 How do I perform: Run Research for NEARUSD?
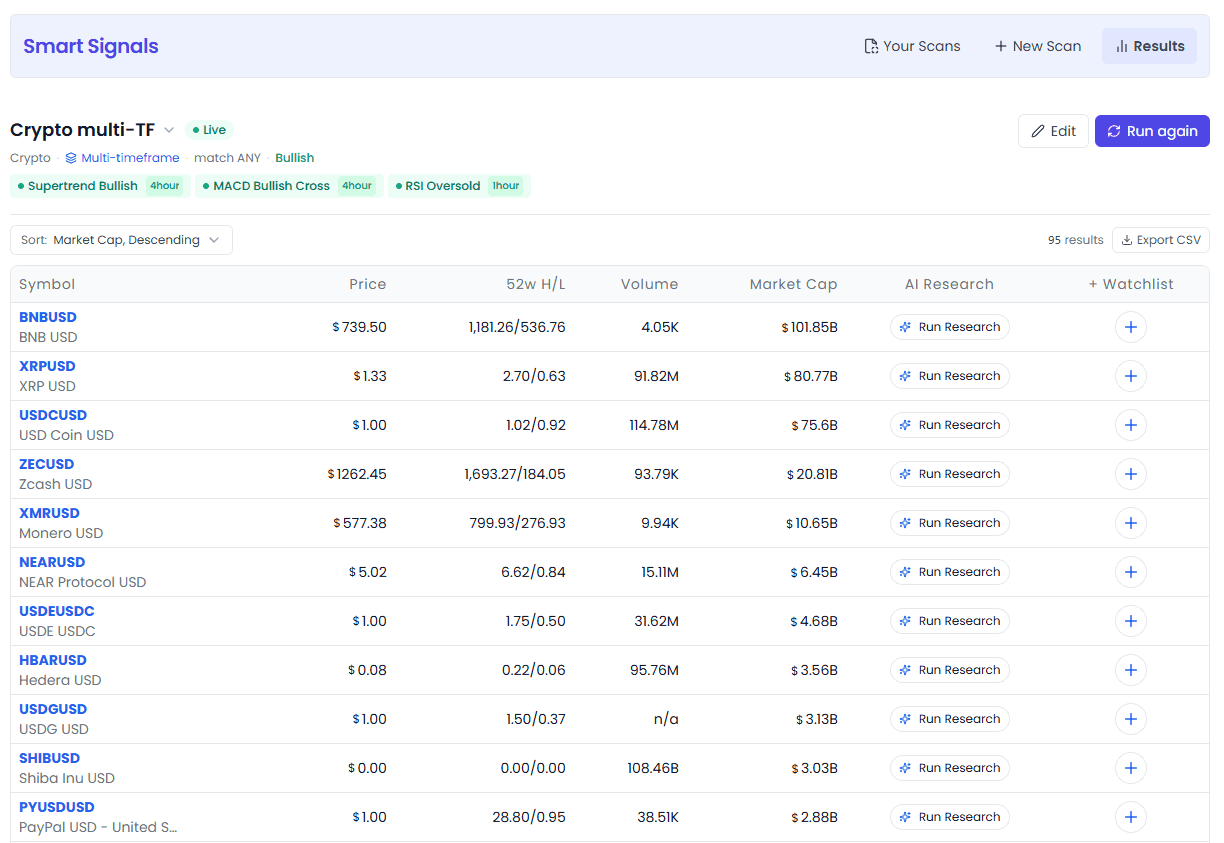pyautogui.click(x=950, y=572)
